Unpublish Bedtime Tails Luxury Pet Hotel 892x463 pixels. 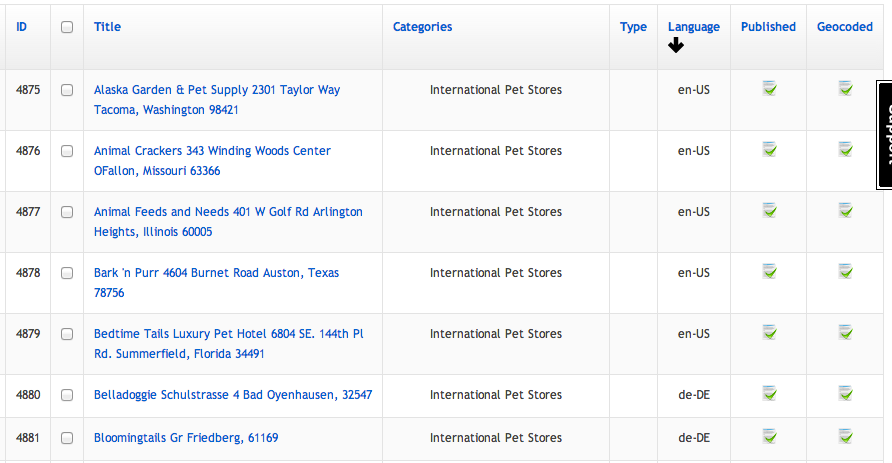[x=769, y=332]
